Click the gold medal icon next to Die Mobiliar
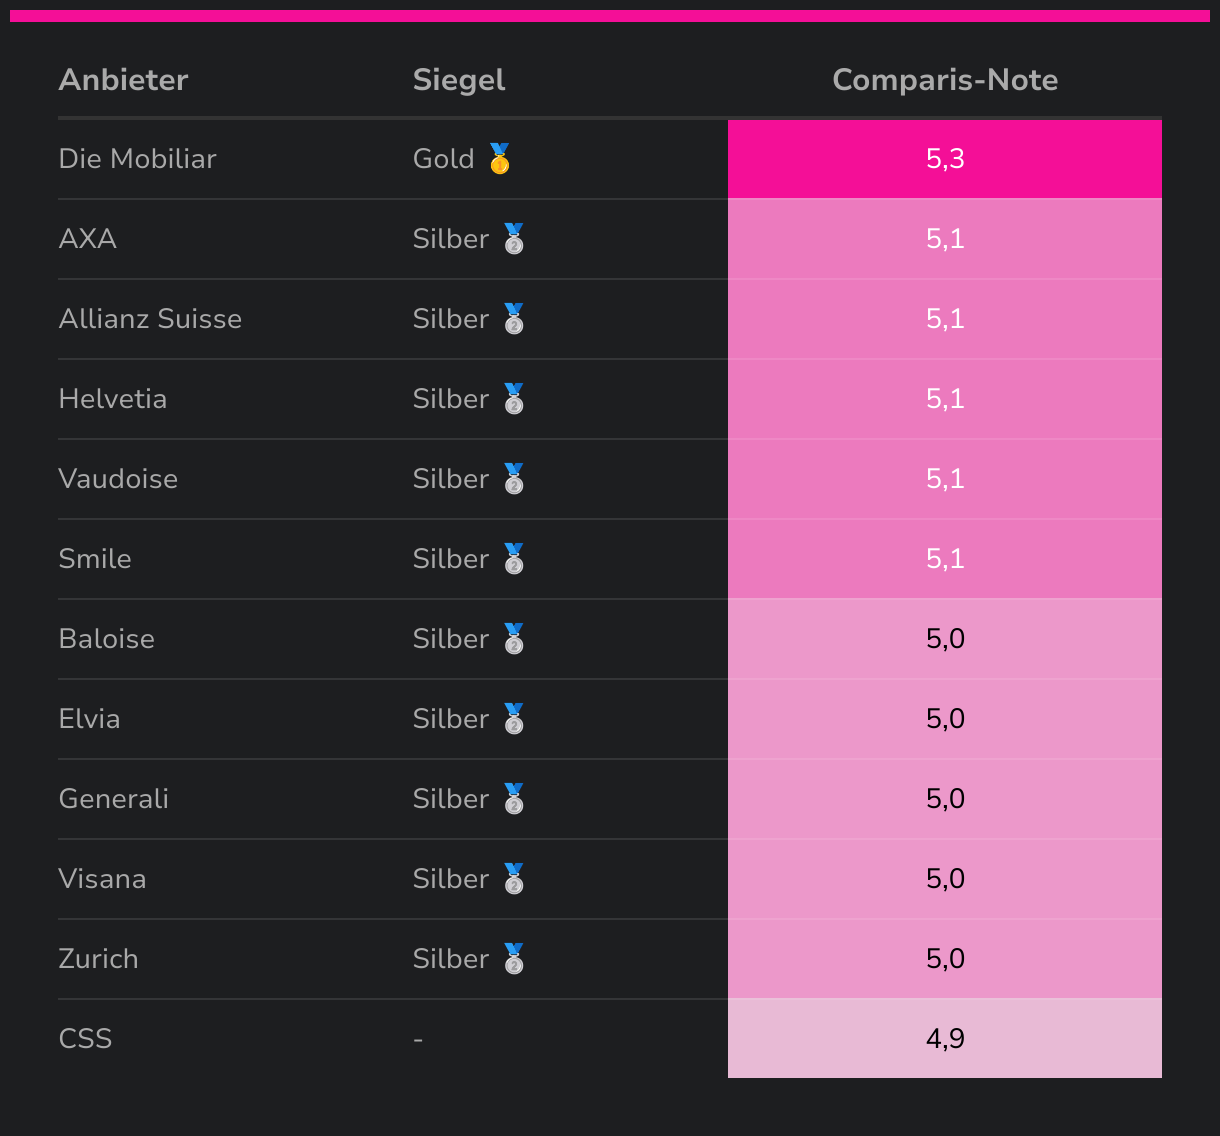 coord(500,159)
